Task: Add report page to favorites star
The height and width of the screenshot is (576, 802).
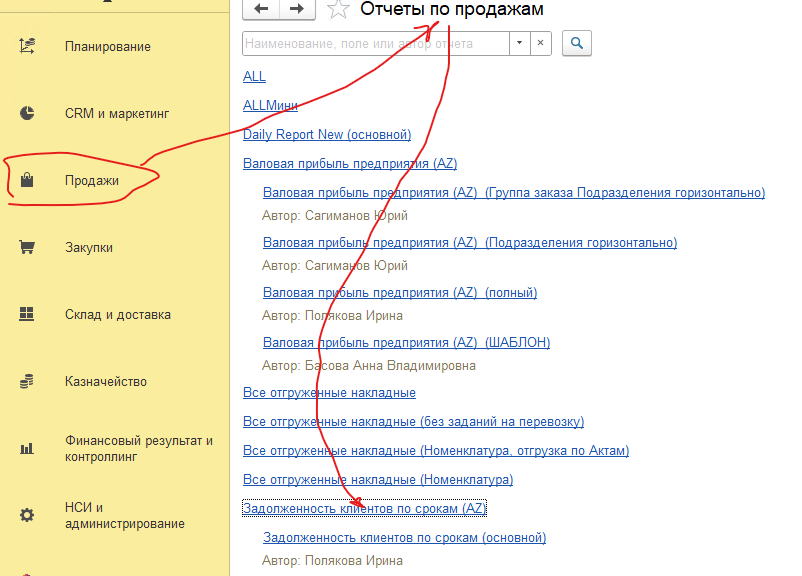Action: coord(339,10)
